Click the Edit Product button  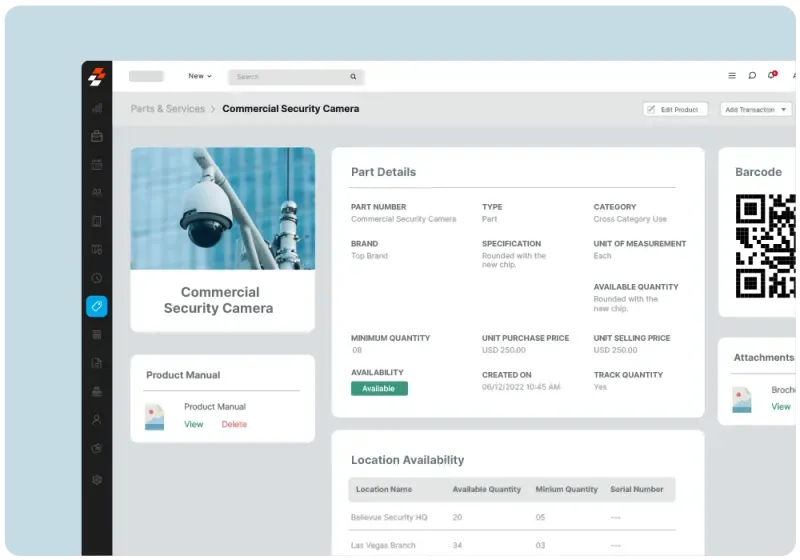(x=675, y=109)
